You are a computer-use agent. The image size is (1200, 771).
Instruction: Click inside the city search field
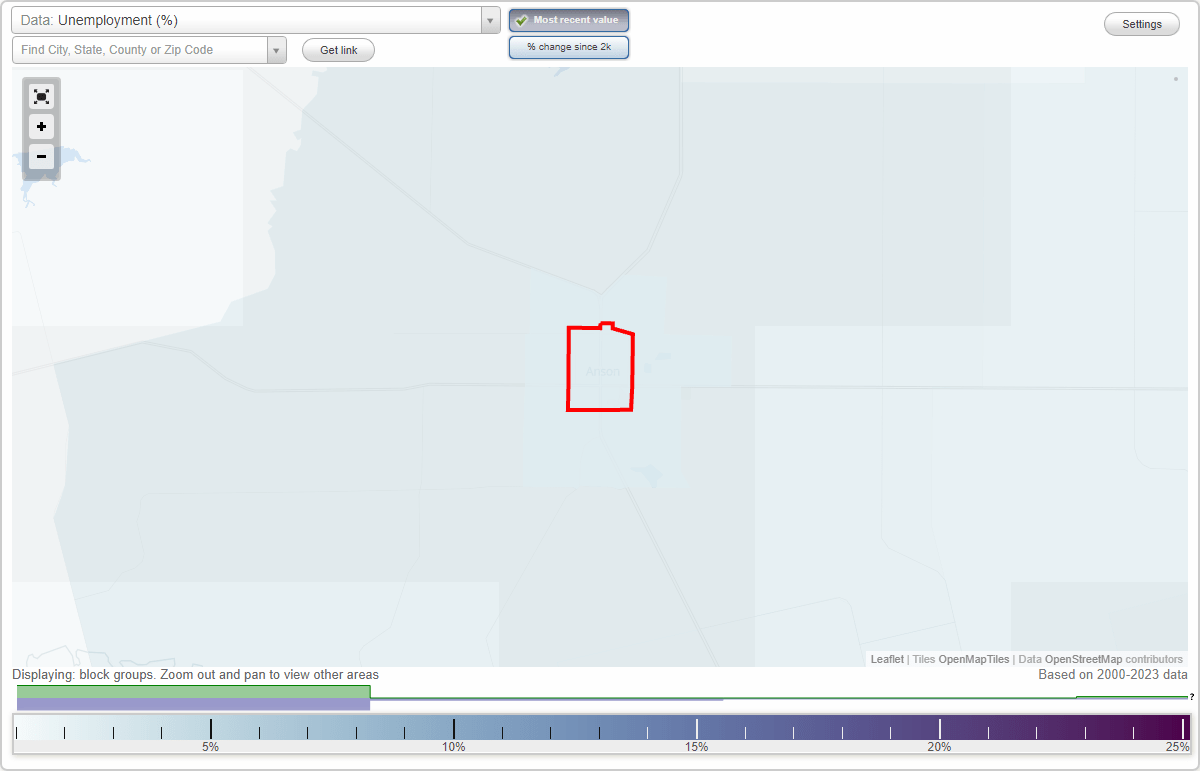click(140, 49)
